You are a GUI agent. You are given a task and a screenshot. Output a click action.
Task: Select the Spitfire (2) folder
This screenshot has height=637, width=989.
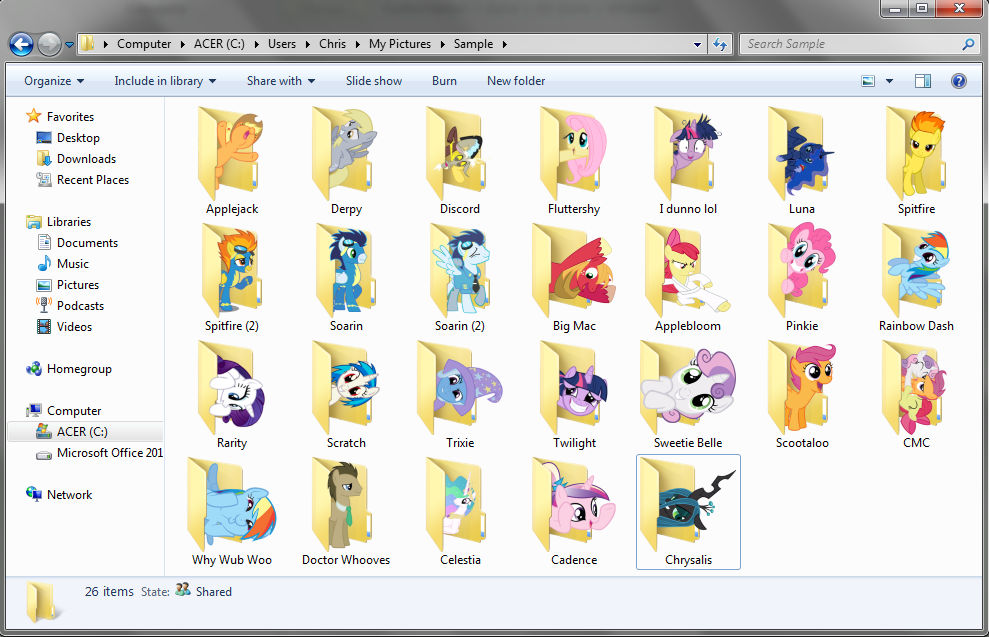[231, 270]
